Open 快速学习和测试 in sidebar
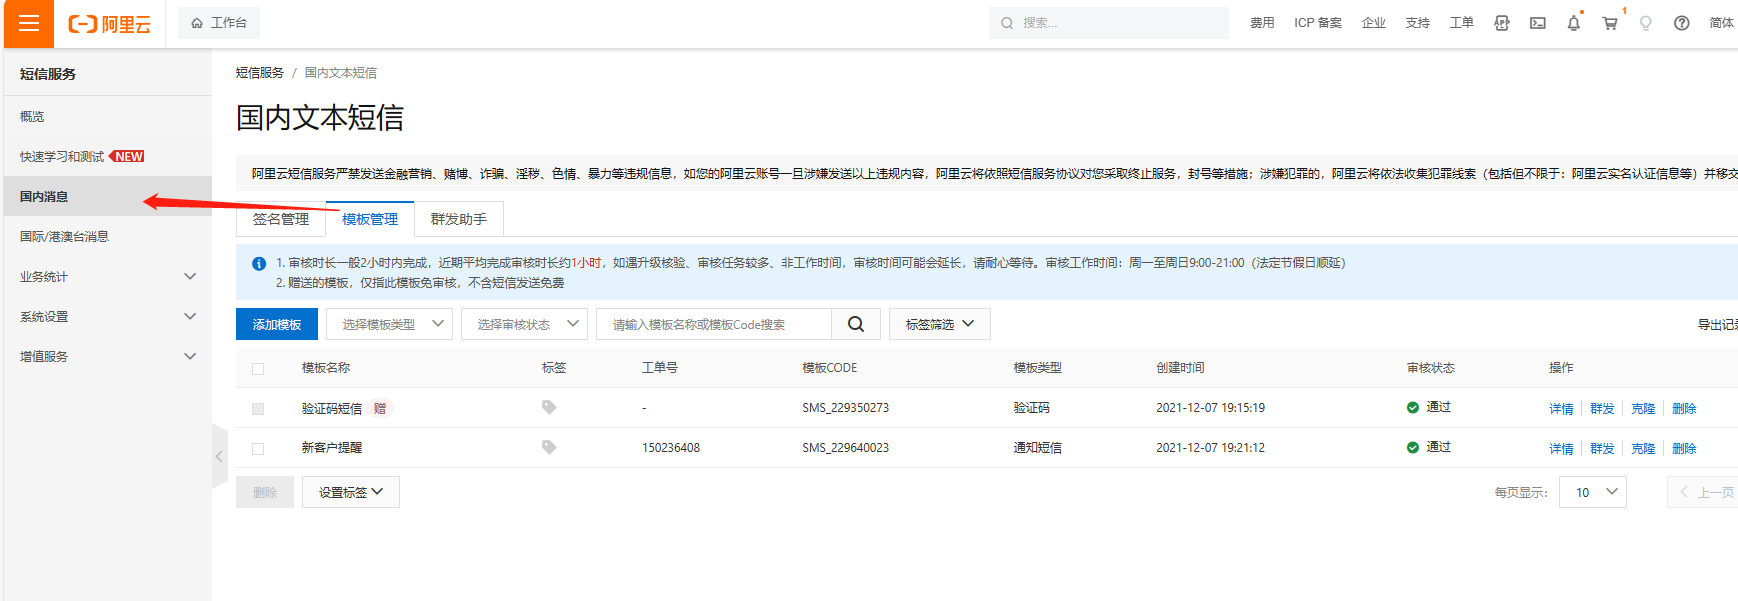 (x=108, y=157)
